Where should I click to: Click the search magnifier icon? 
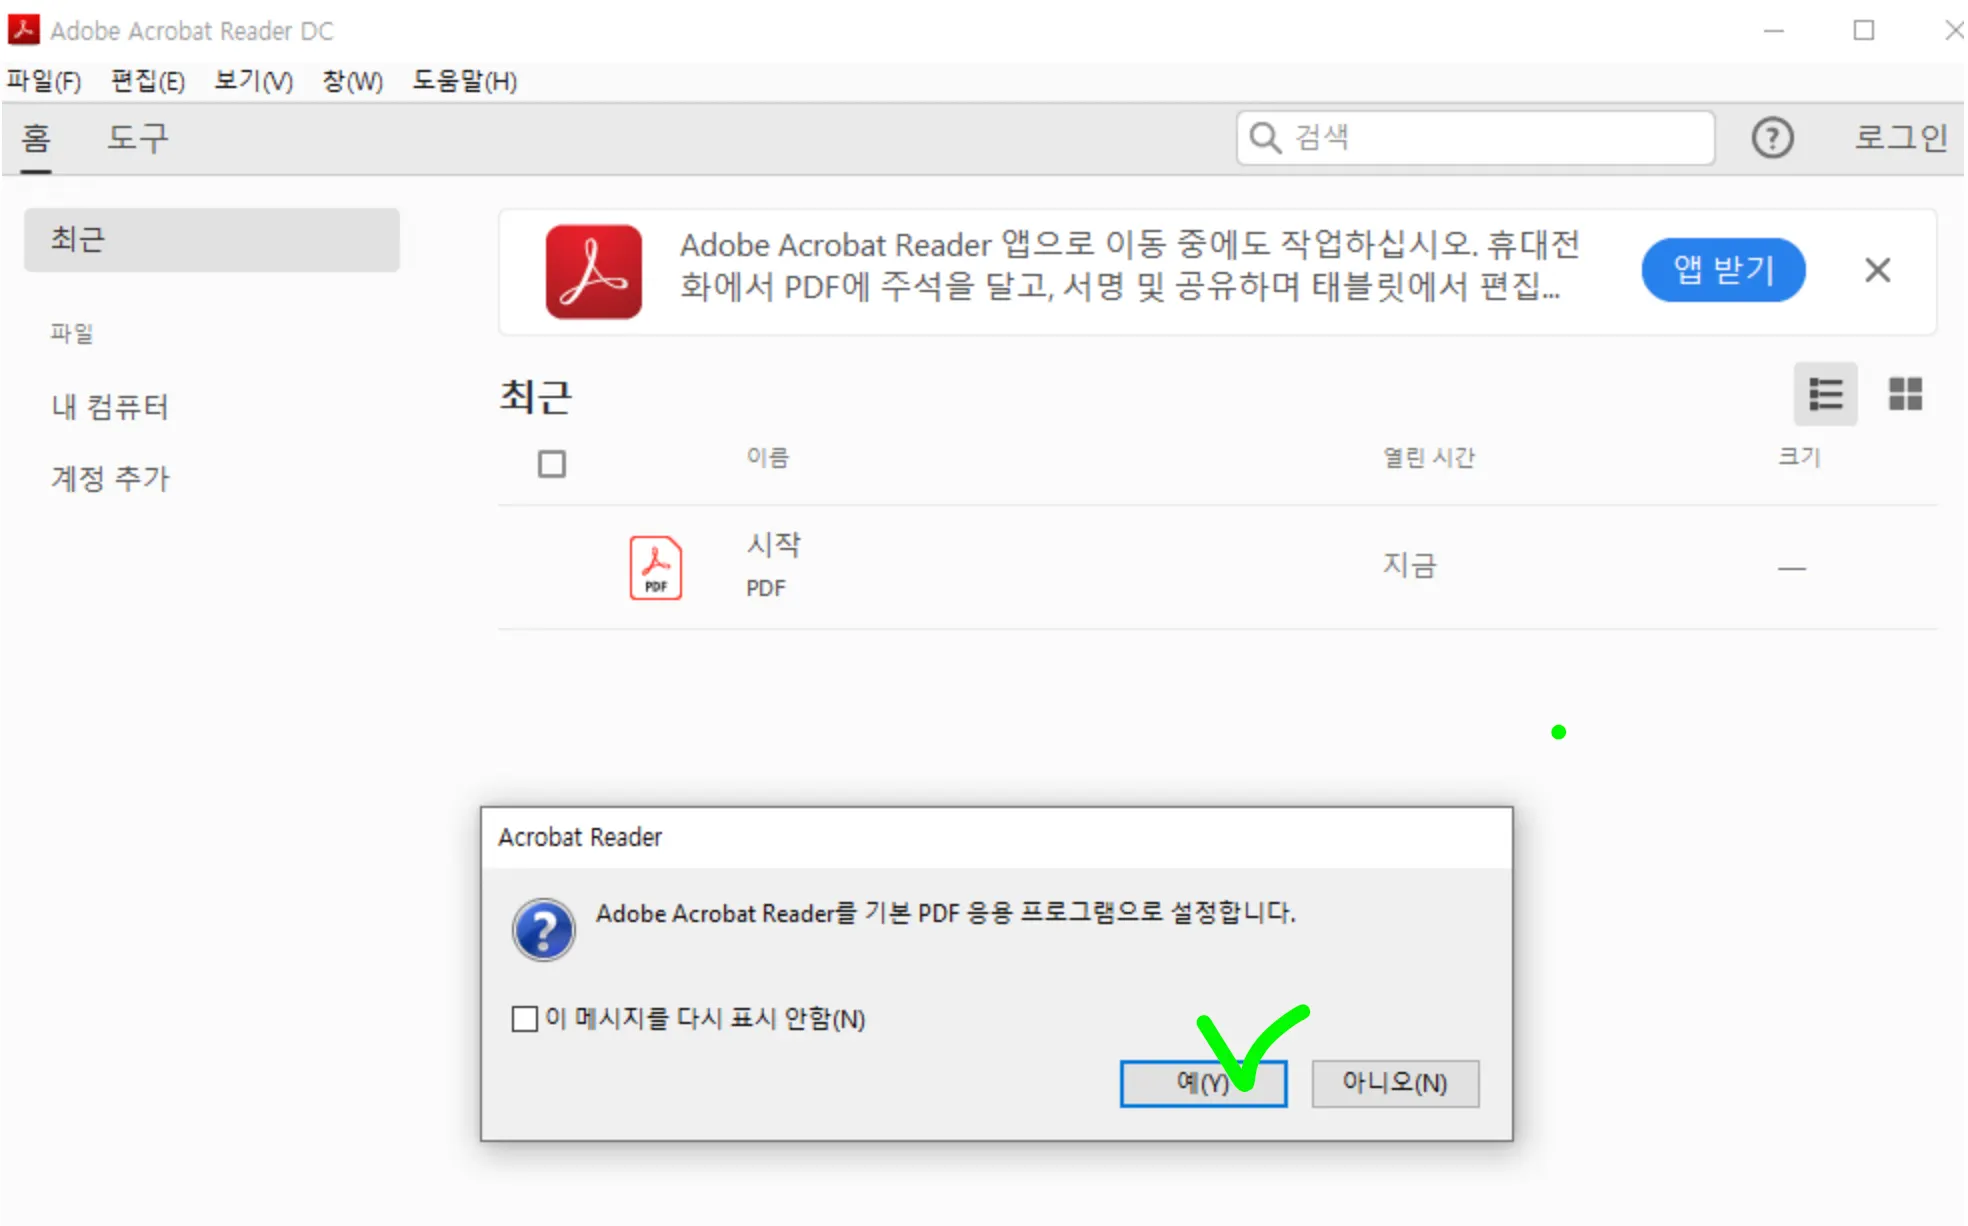[x=1265, y=137]
